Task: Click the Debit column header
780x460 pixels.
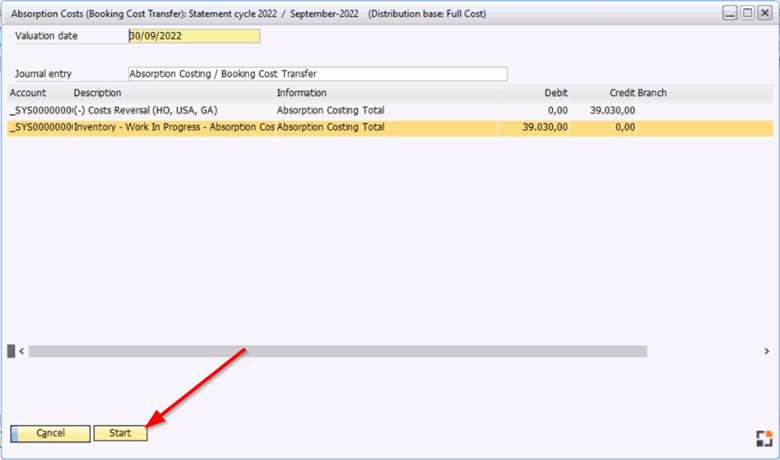Action: tap(556, 93)
